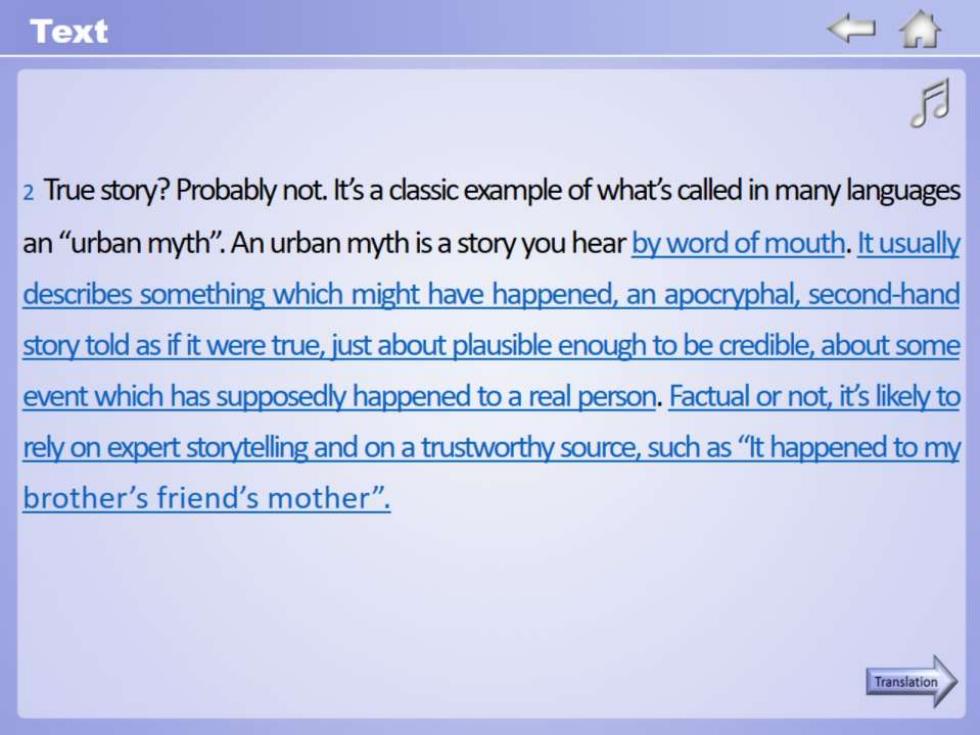Click the words "True story? Probably not."
980x735 pixels.
[185, 190]
